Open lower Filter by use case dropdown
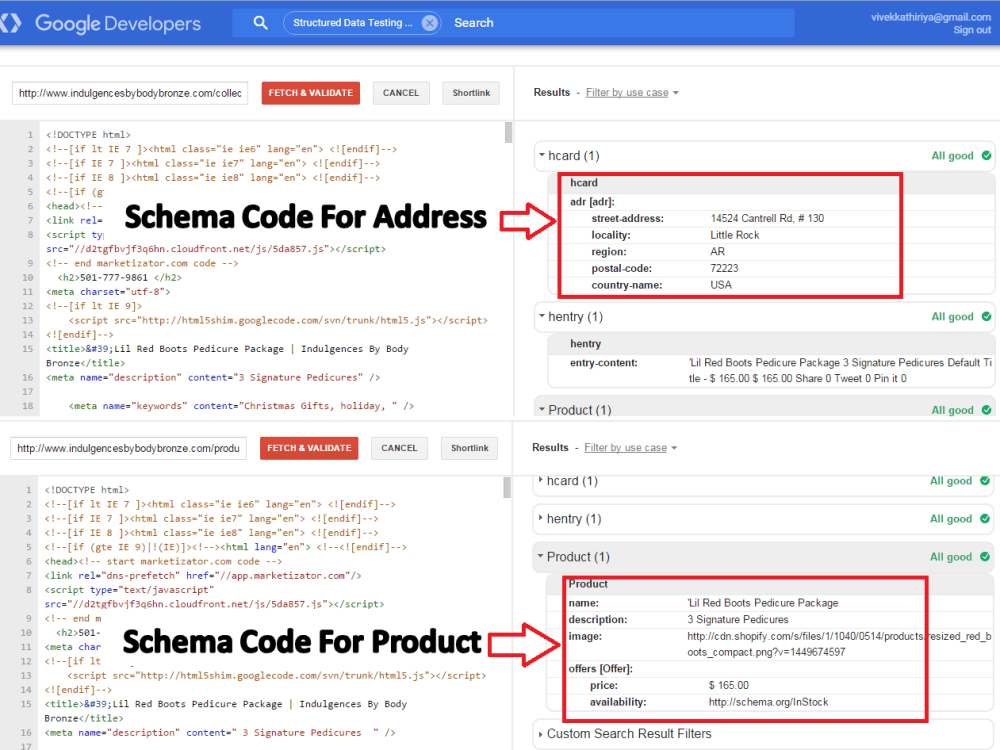 [630, 448]
